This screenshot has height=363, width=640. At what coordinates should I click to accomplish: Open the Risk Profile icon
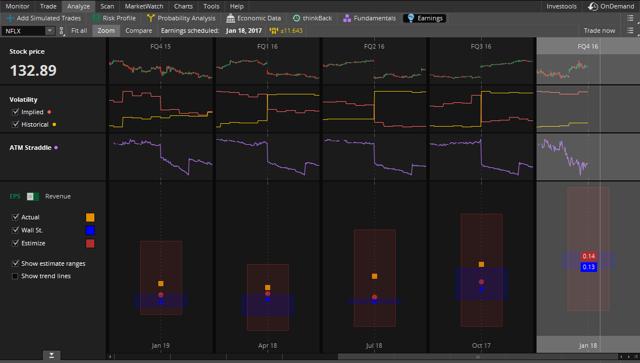click(96, 18)
